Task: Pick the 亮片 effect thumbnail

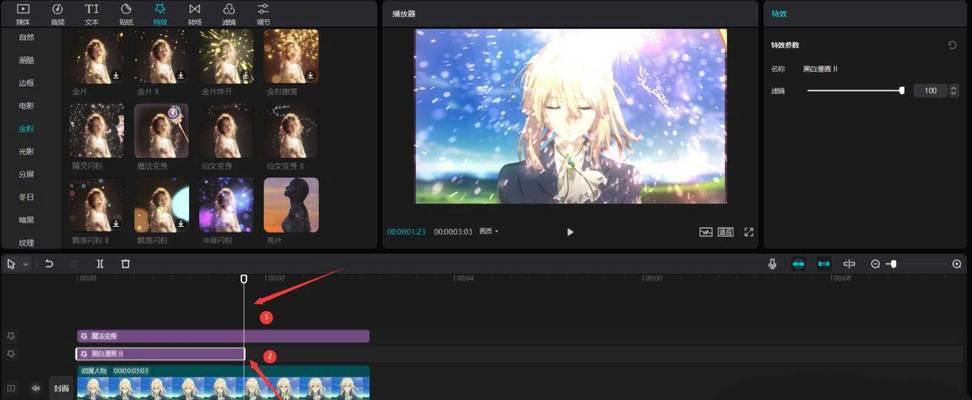Action: tap(291, 205)
